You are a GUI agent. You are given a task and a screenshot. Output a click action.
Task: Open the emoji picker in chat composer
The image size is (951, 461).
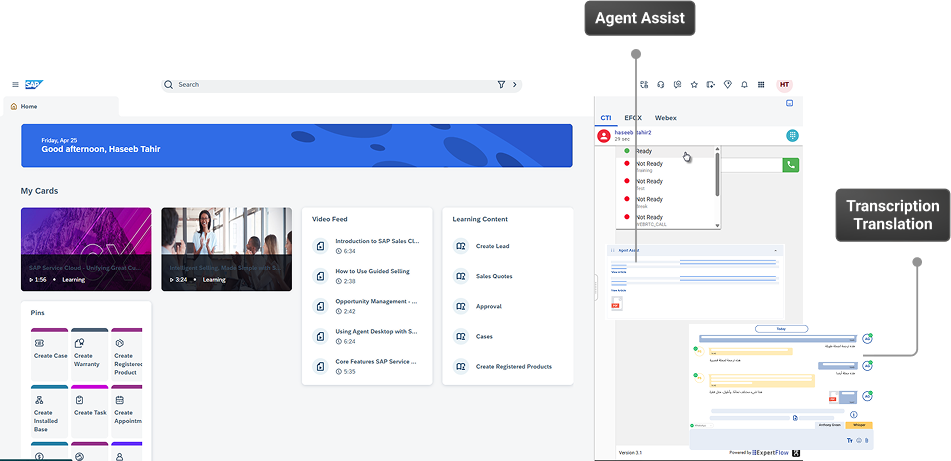859,440
